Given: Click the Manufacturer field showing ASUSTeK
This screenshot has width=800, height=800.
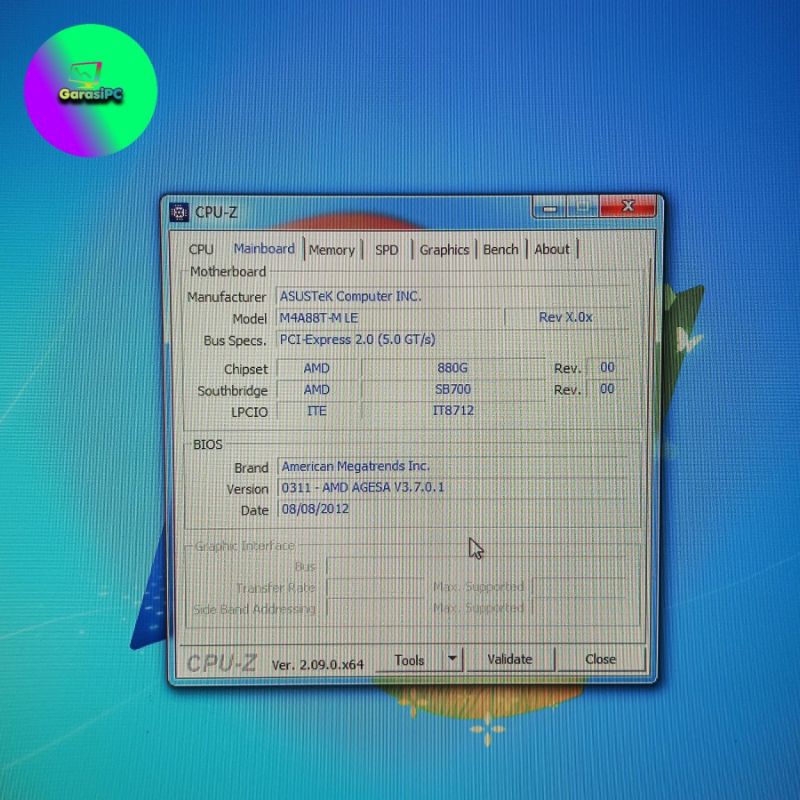Looking at the screenshot, I should pyautogui.click(x=453, y=297).
